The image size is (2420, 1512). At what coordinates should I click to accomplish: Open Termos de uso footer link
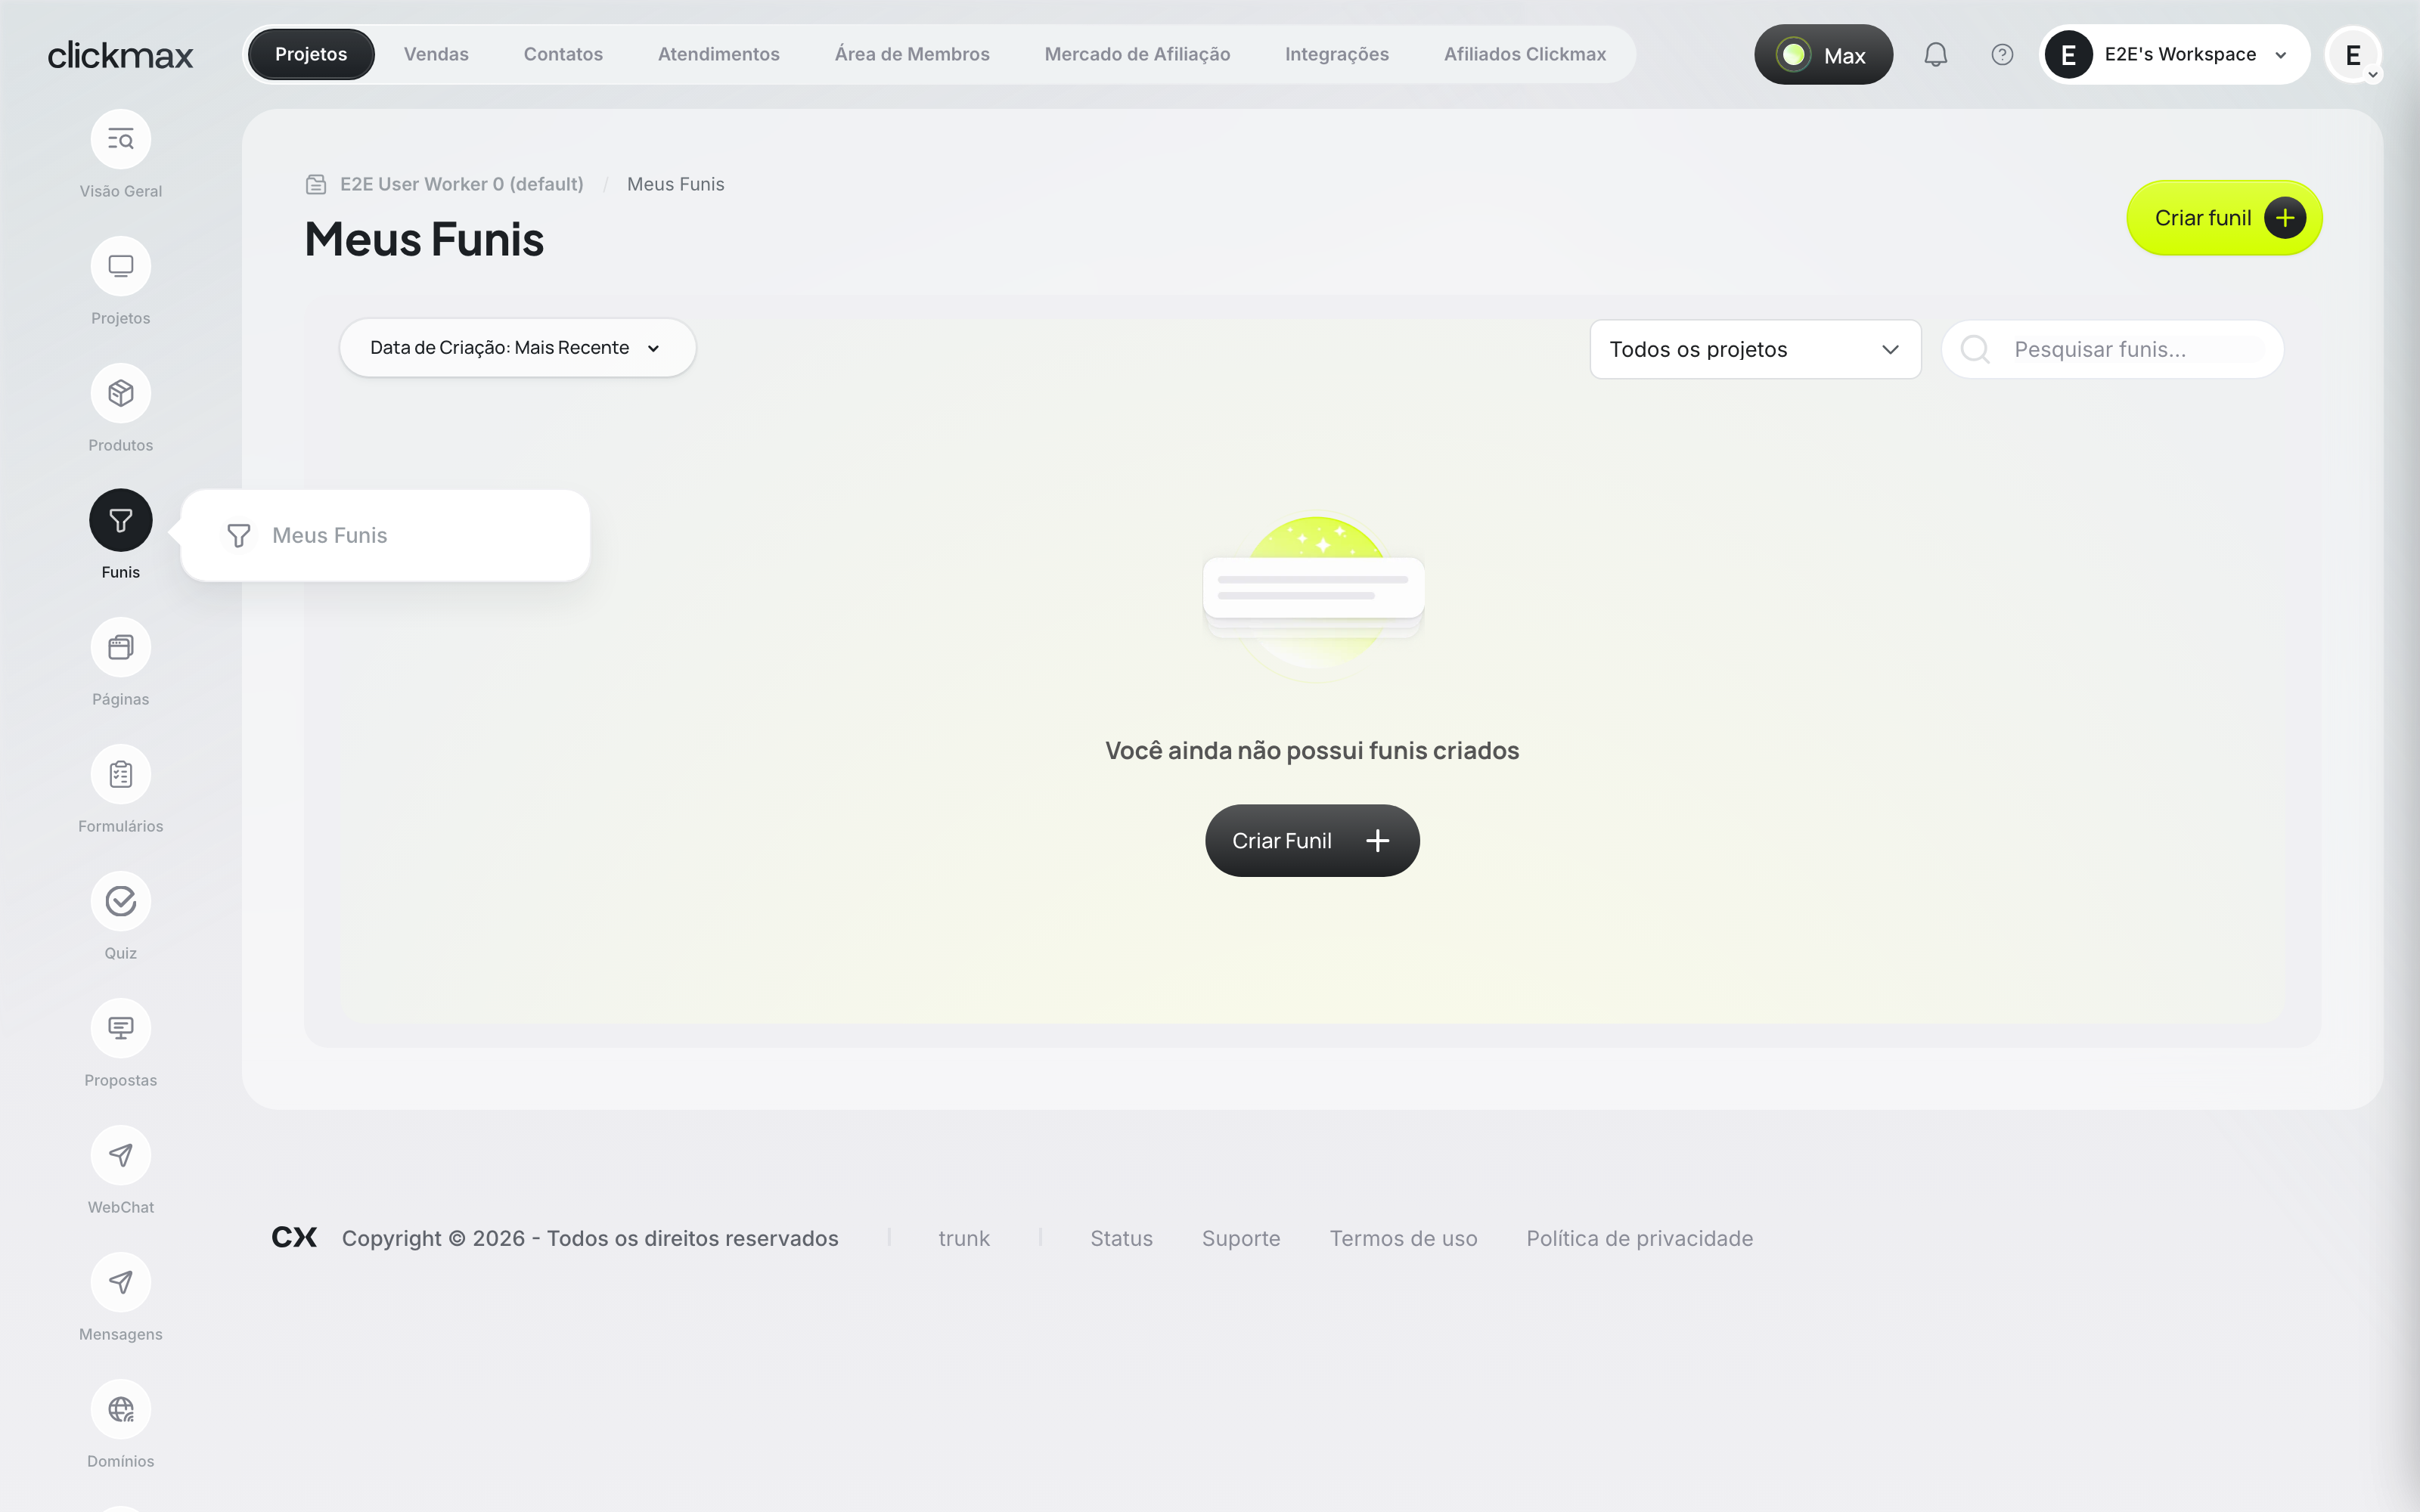coord(1403,1238)
